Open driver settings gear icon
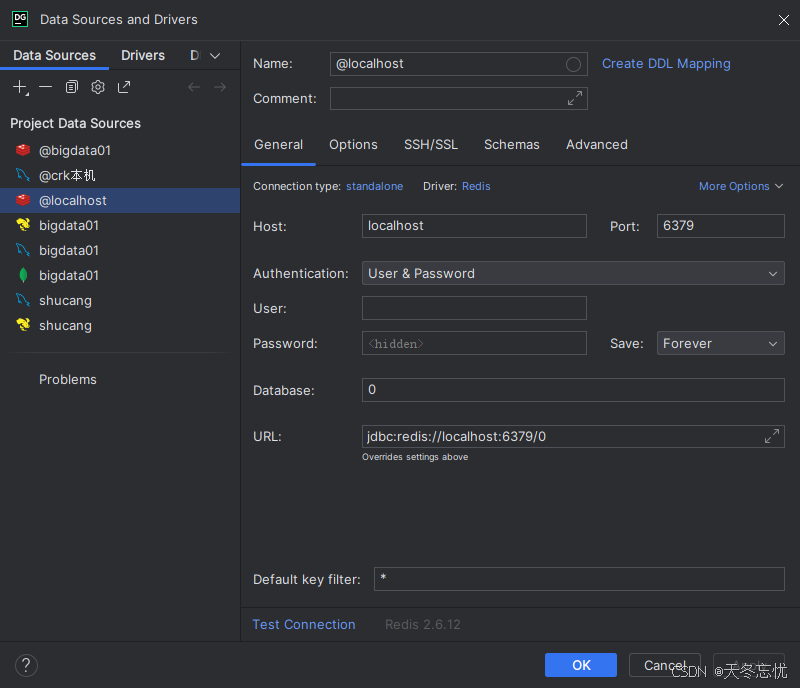The width and height of the screenshot is (800, 688). [x=98, y=87]
